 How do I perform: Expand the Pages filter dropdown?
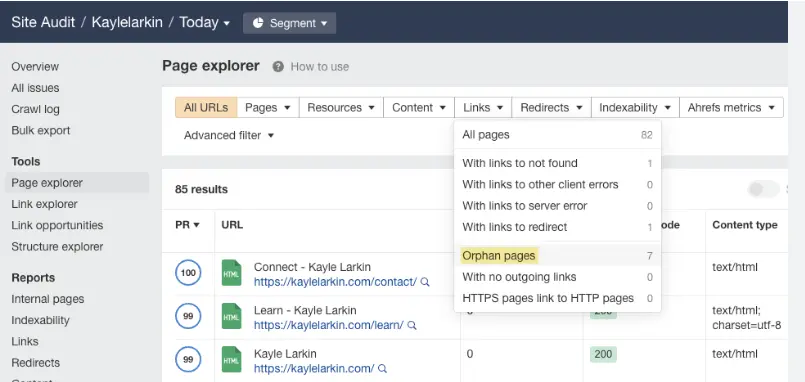[268, 107]
